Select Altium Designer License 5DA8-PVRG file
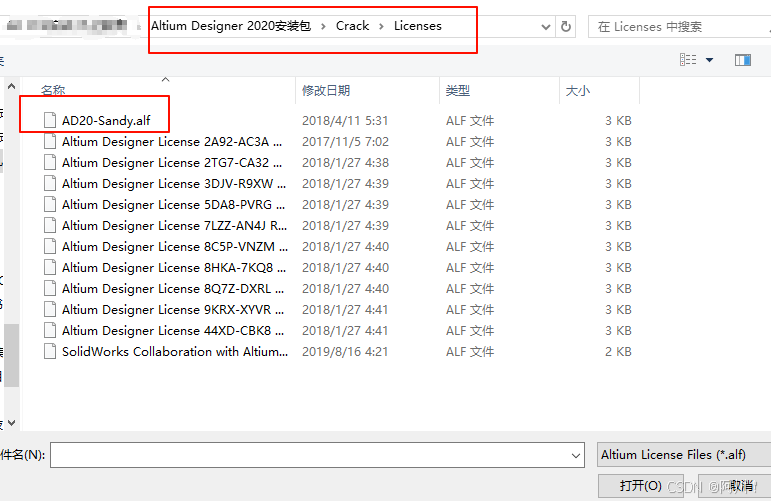The height and width of the screenshot is (501, 771). click(x=174, y=205)
